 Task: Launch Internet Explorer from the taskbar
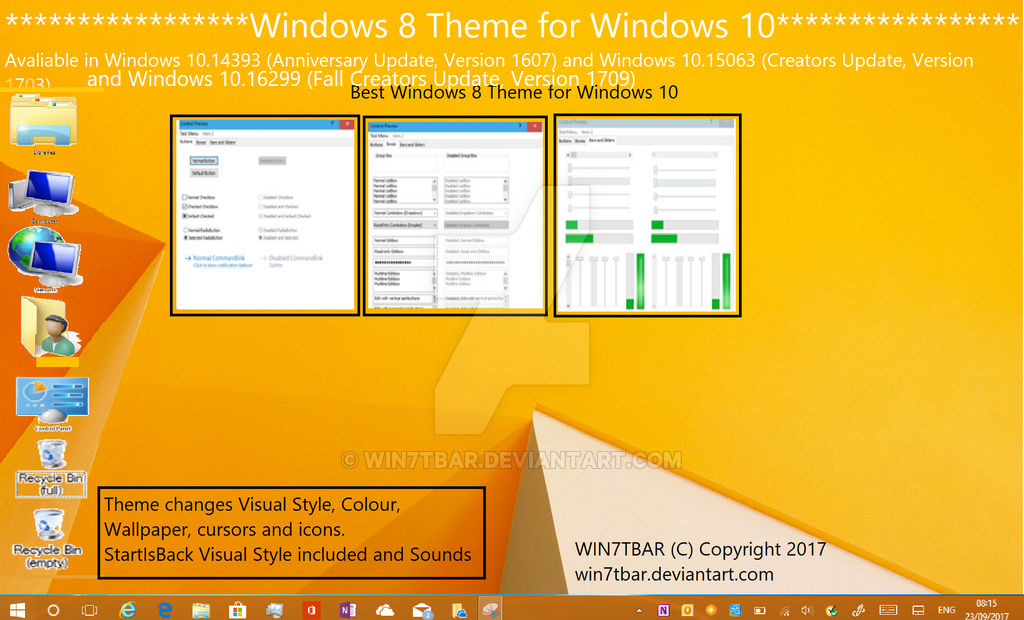click(127, 610)
